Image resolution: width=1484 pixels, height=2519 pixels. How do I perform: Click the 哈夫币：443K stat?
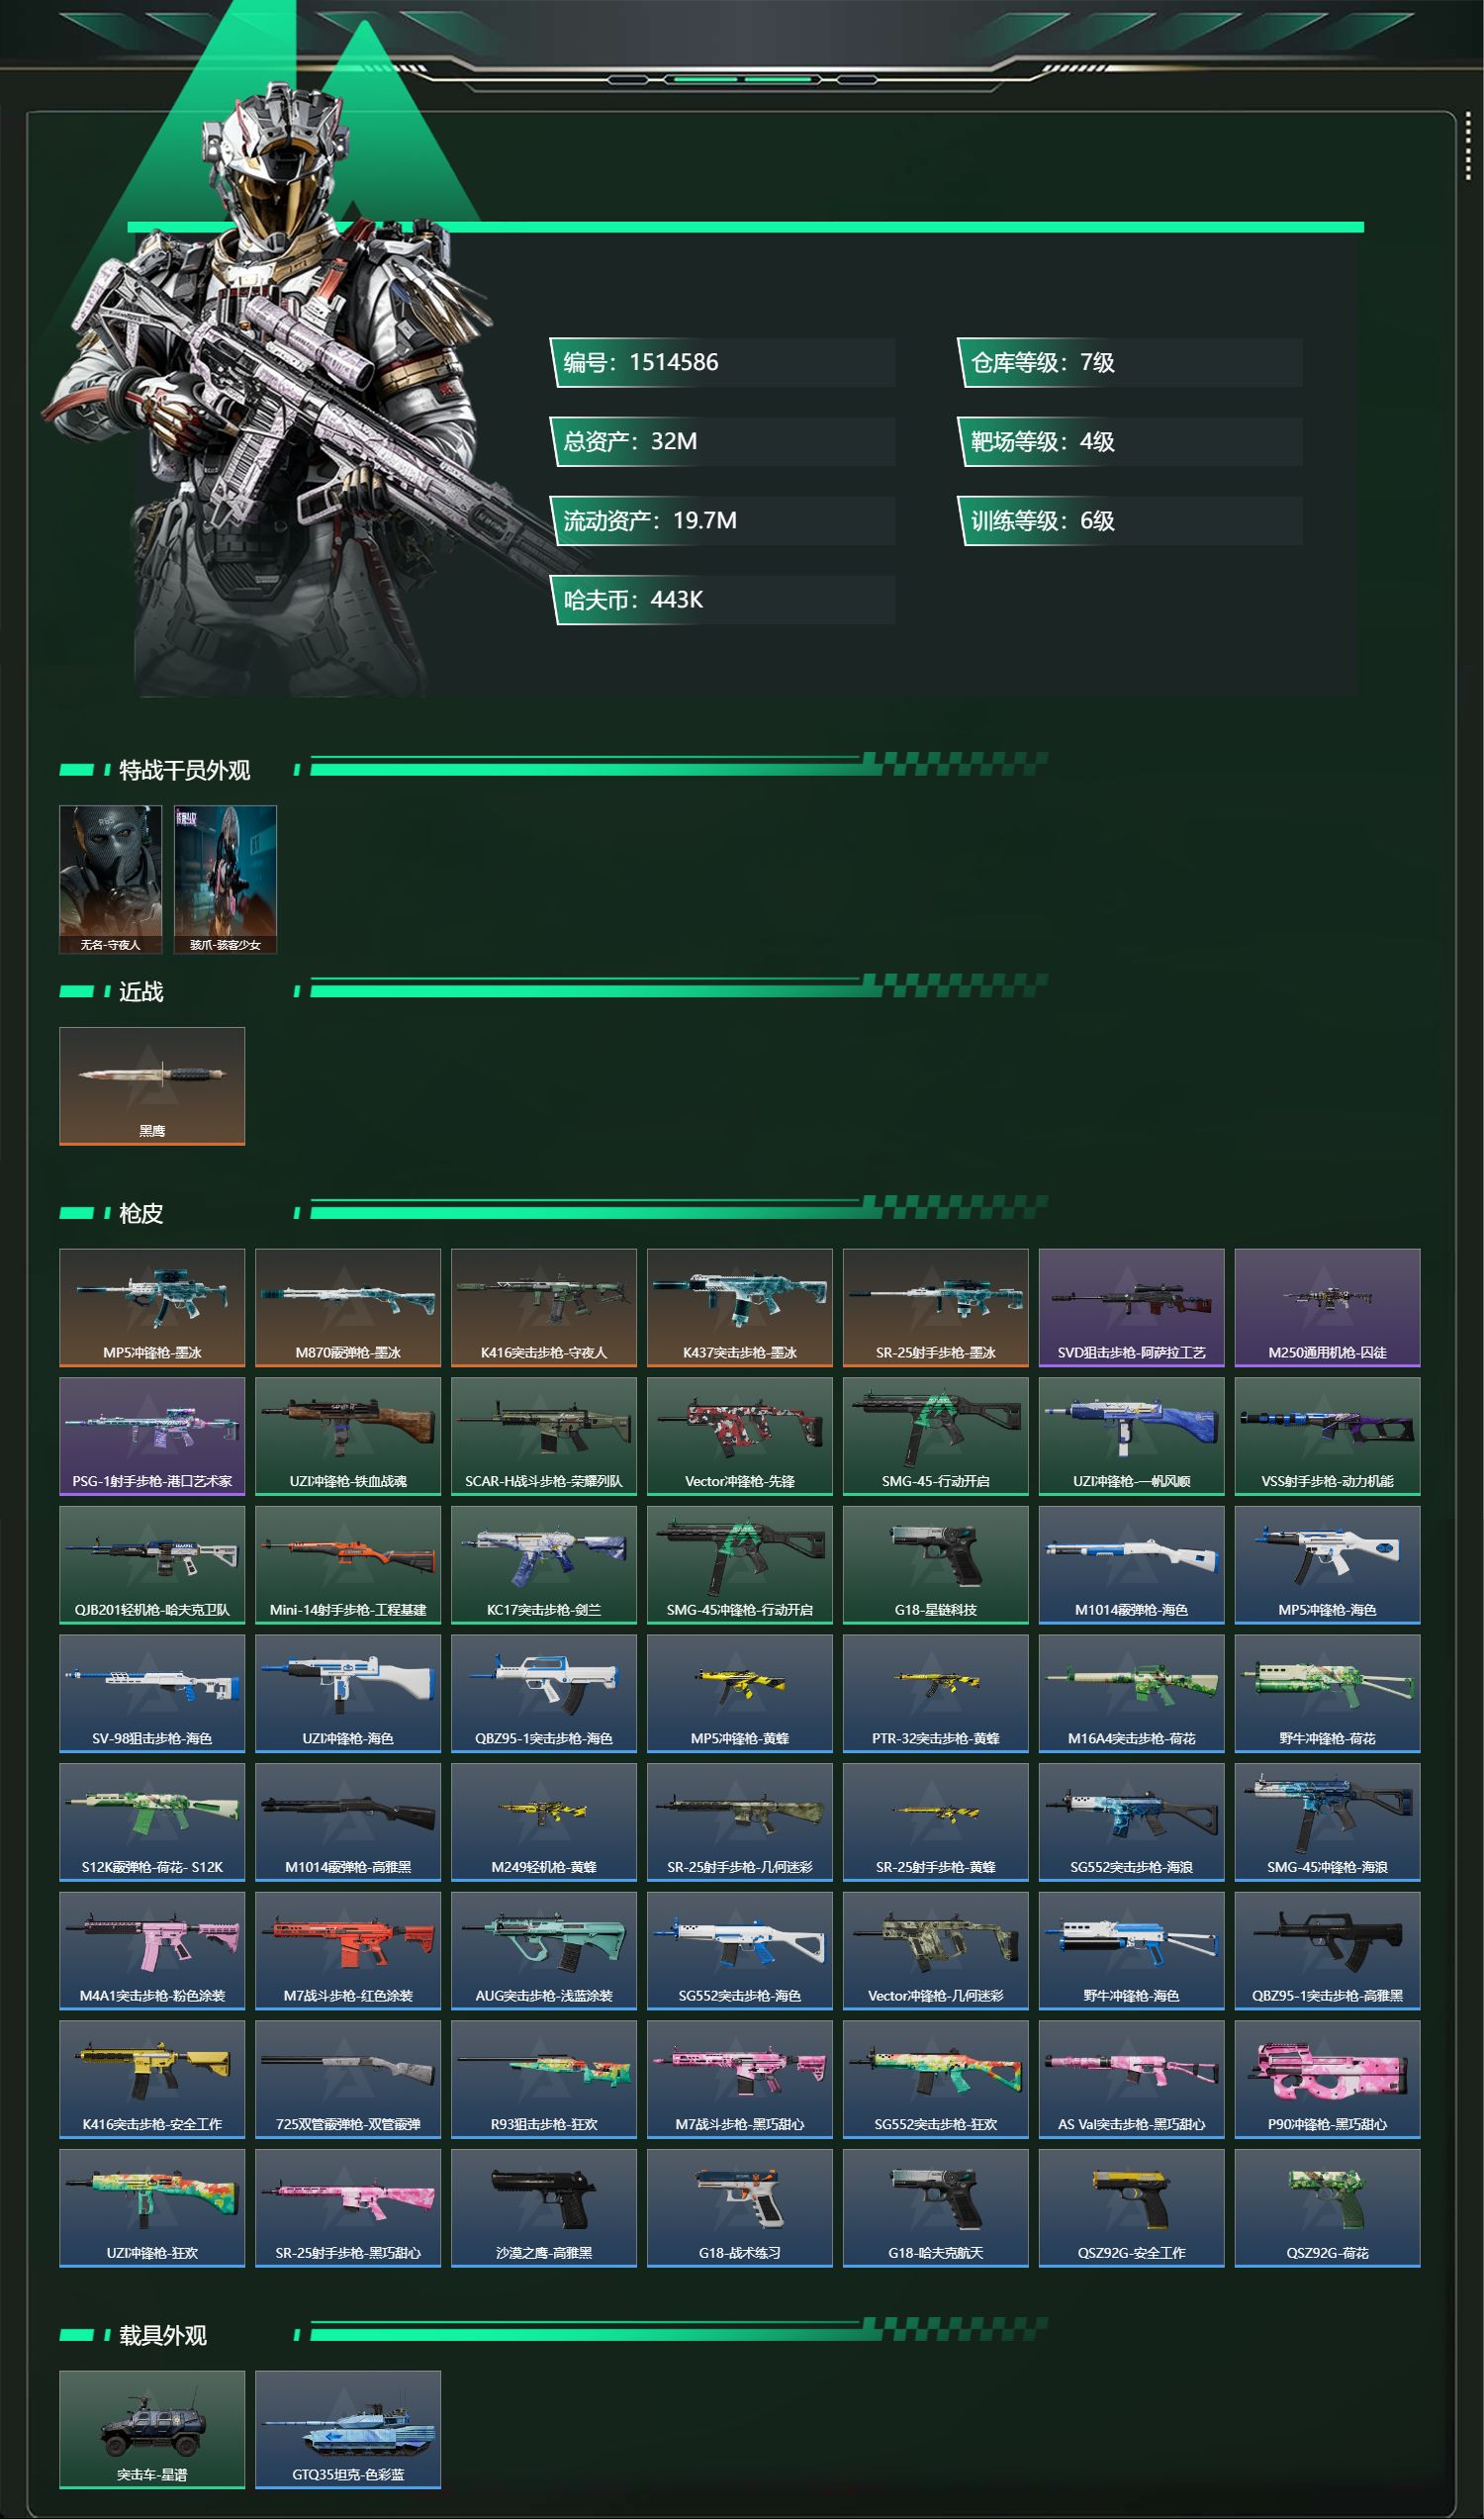pyautogui.click(x=722, y=600)
